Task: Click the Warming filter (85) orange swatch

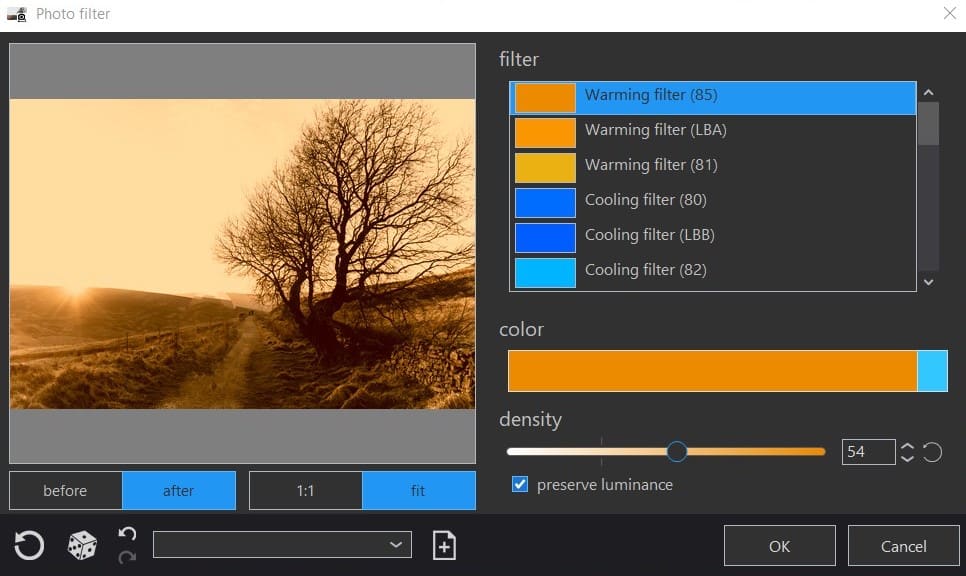Action: (545, 98)
